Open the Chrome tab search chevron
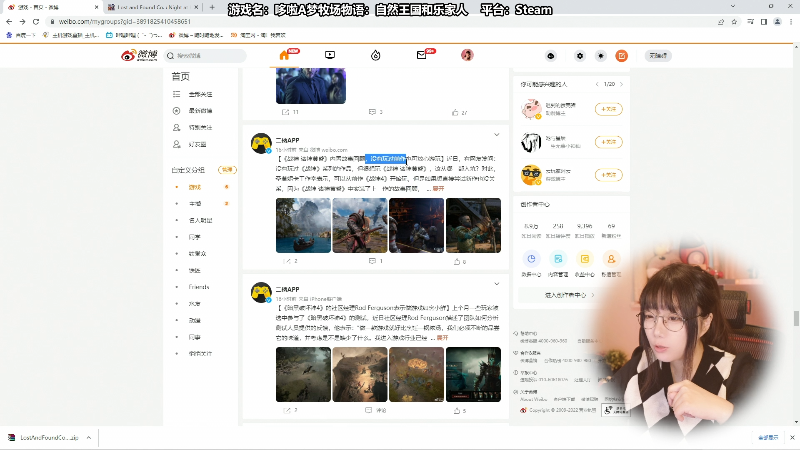 pos(733,7)
